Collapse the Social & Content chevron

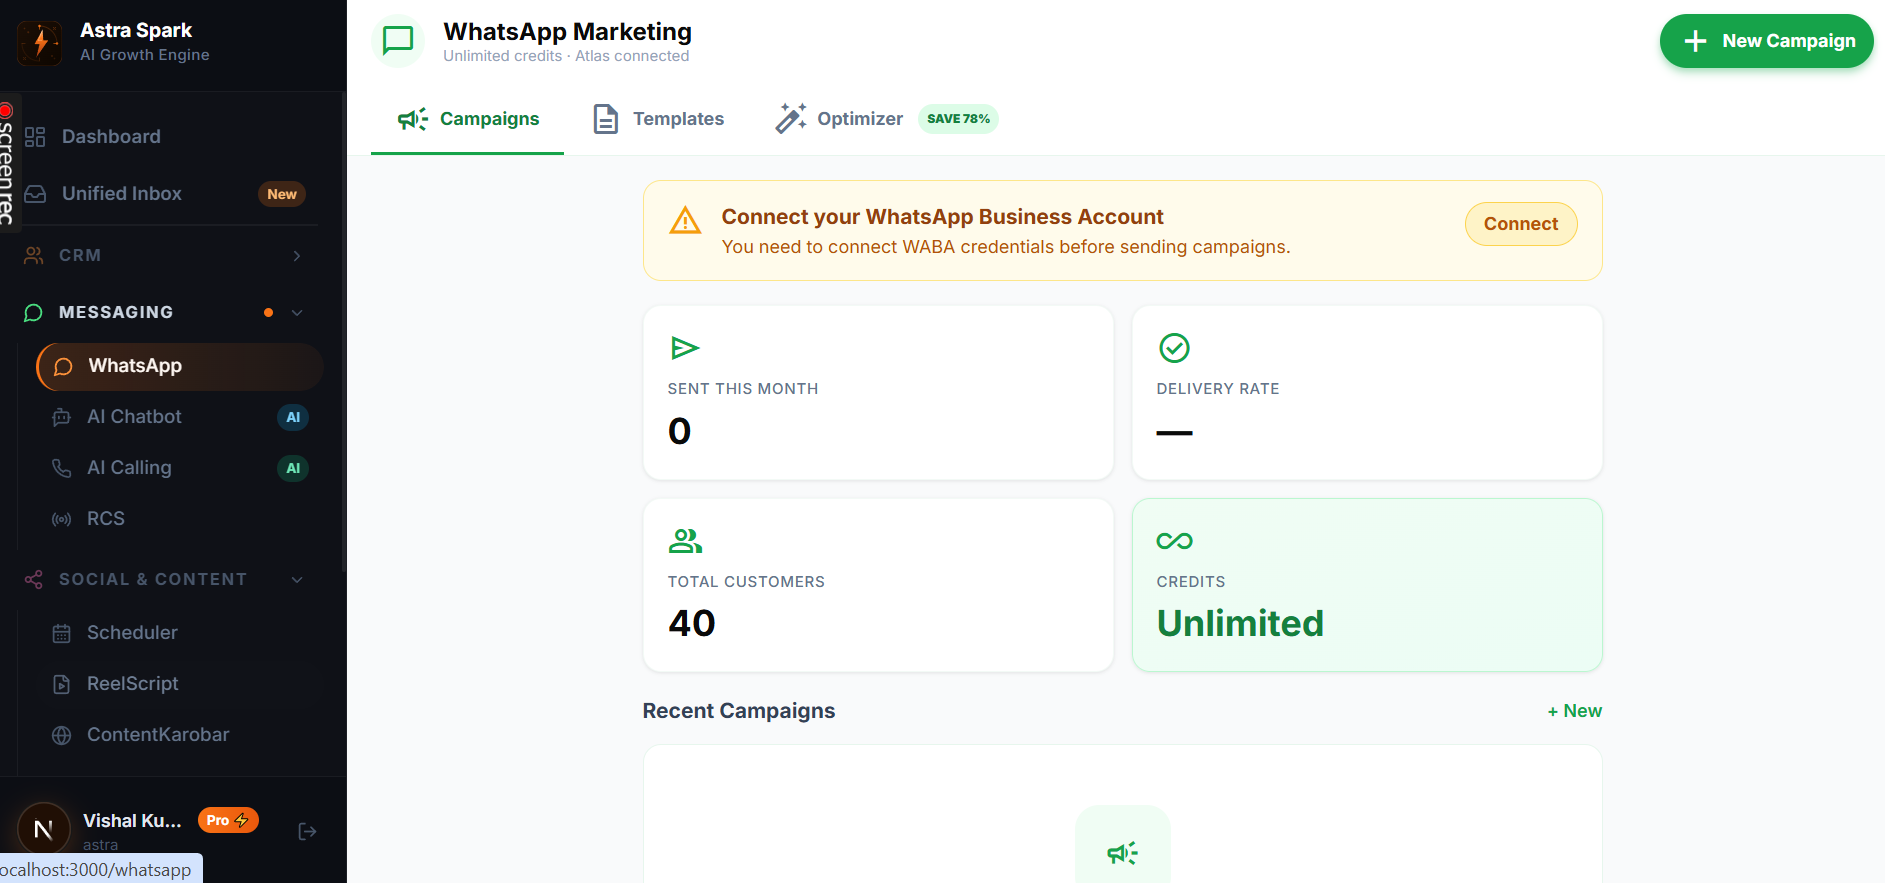click(x=297, y=580)
